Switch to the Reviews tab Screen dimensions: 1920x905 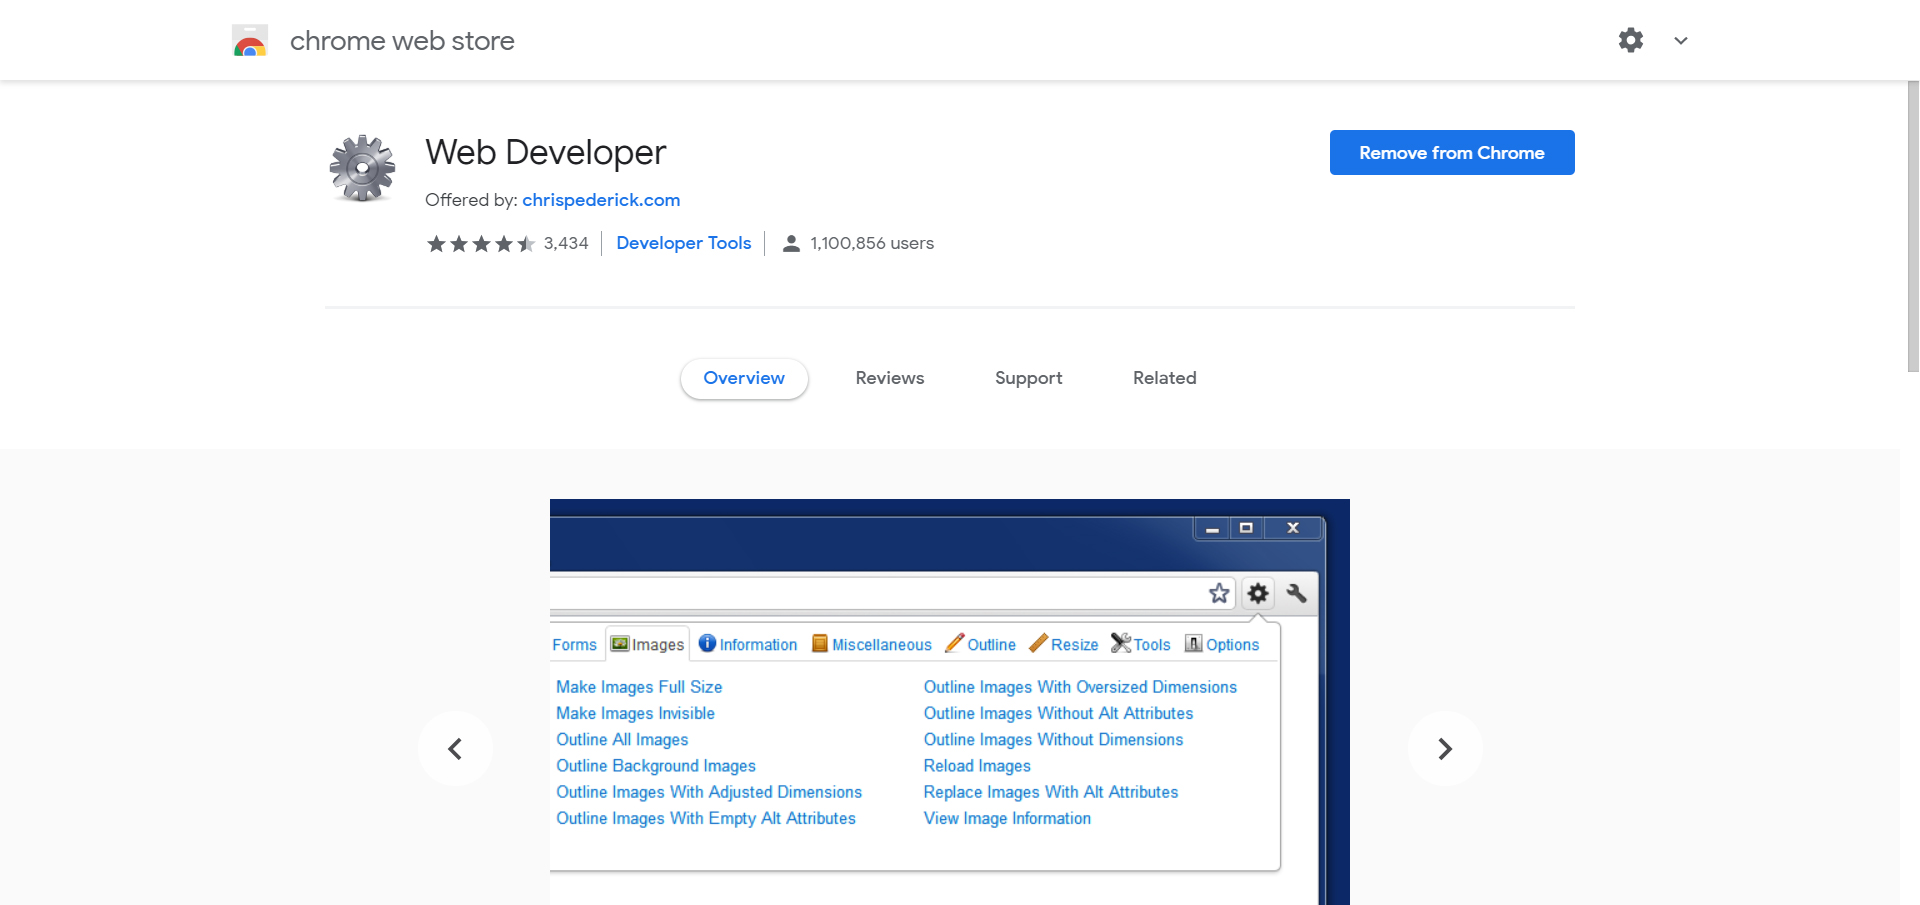click(x=889, y=378)
